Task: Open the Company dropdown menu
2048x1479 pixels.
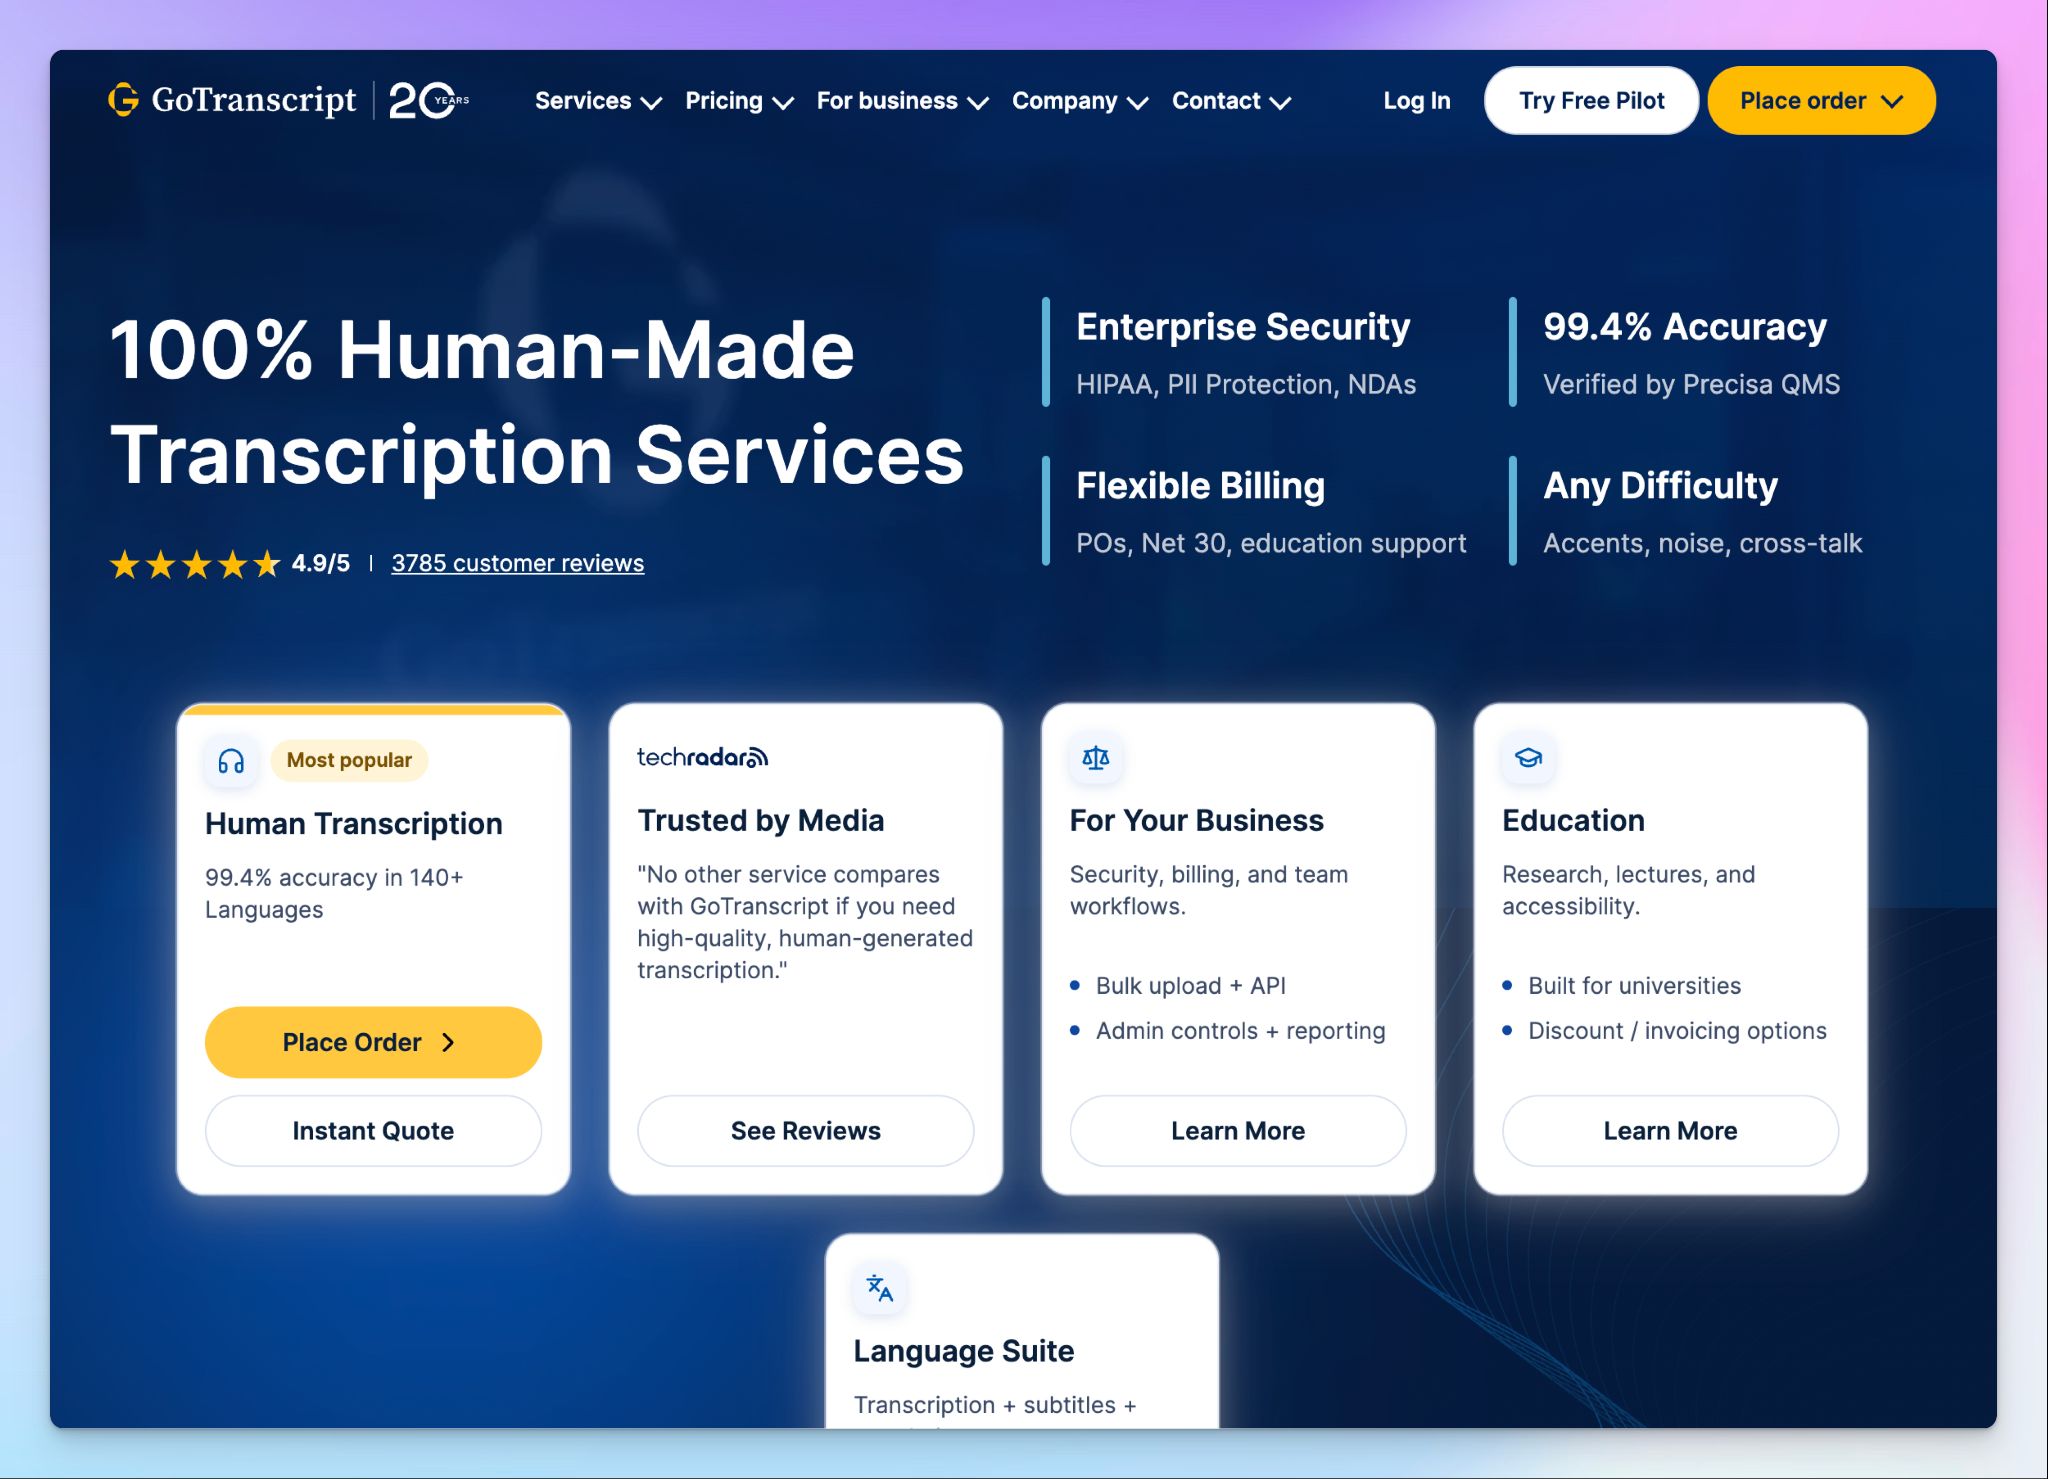Action: (x=1080, y=101)
